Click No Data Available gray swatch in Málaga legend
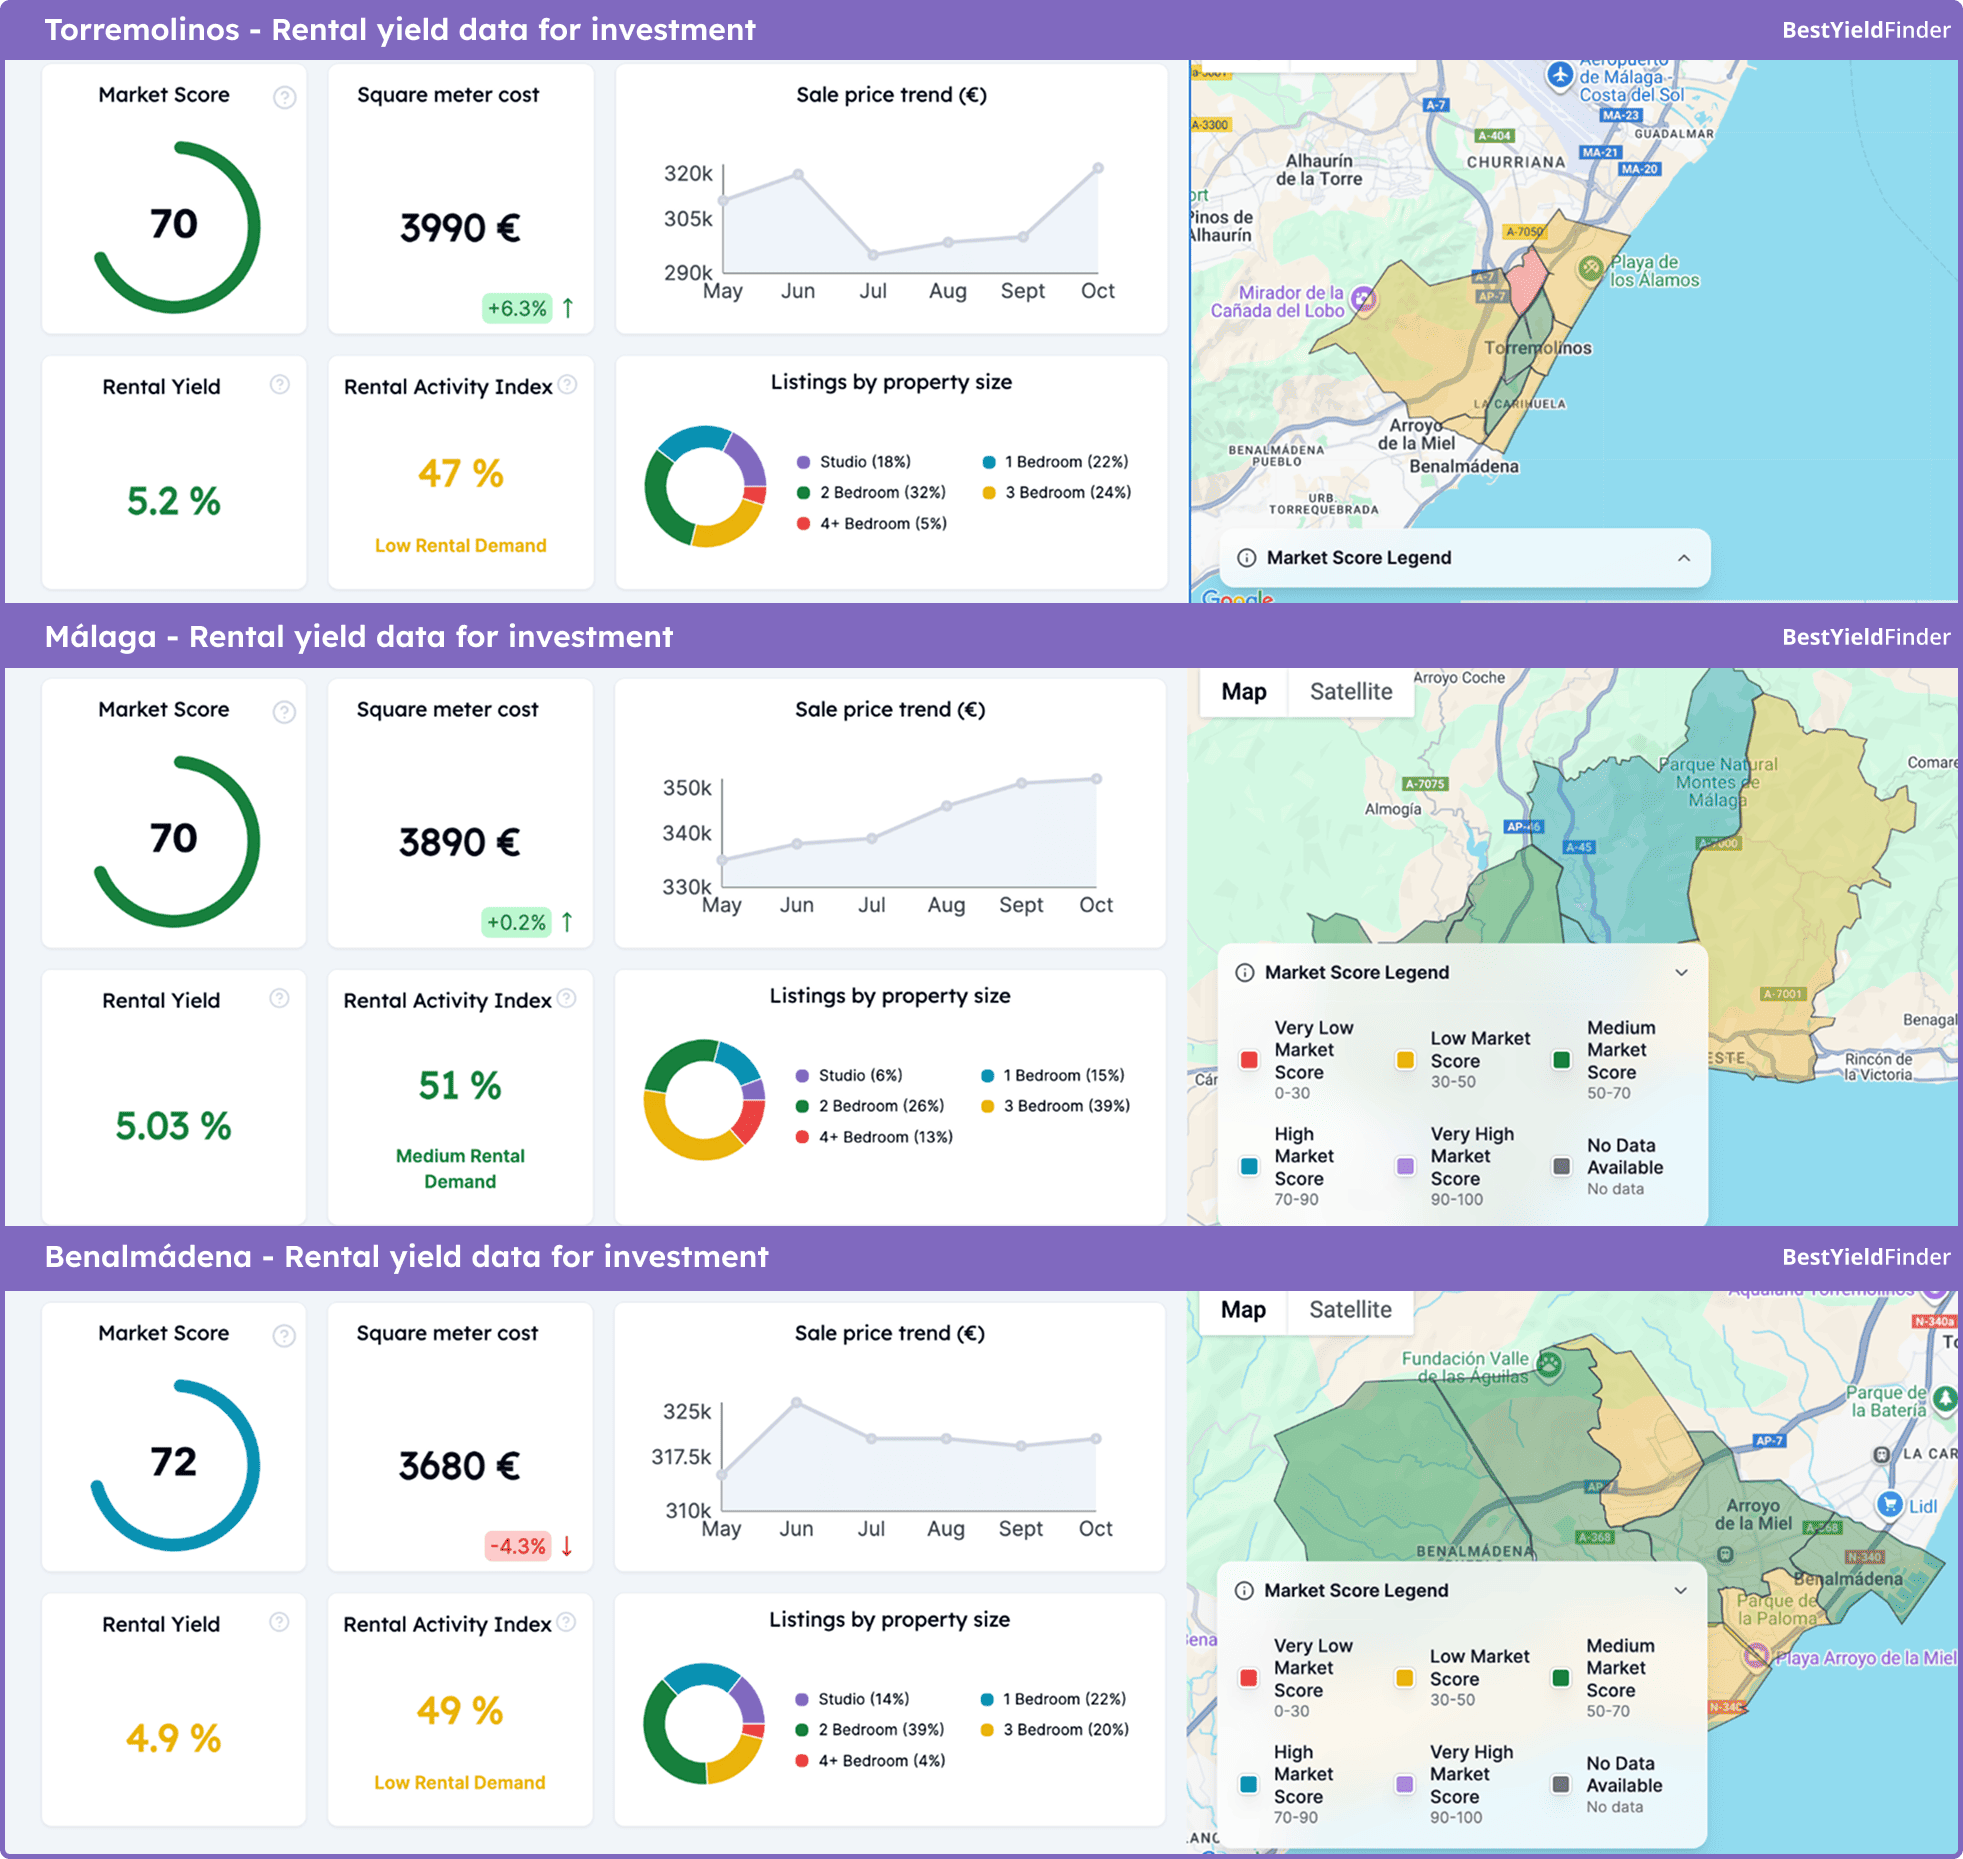Image resolution: width=1963 pixels, height=1859 pixels. pos(1561,1166)
